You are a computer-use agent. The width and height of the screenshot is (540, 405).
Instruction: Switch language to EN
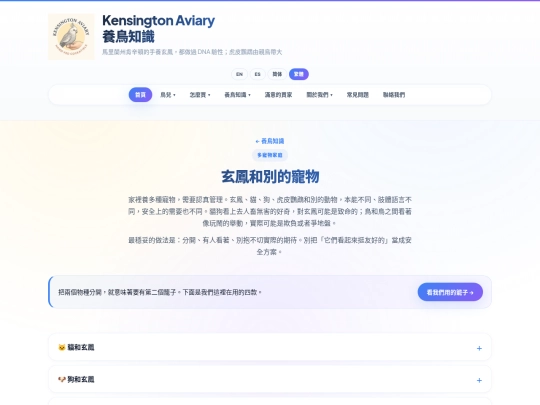click(239, 74)
